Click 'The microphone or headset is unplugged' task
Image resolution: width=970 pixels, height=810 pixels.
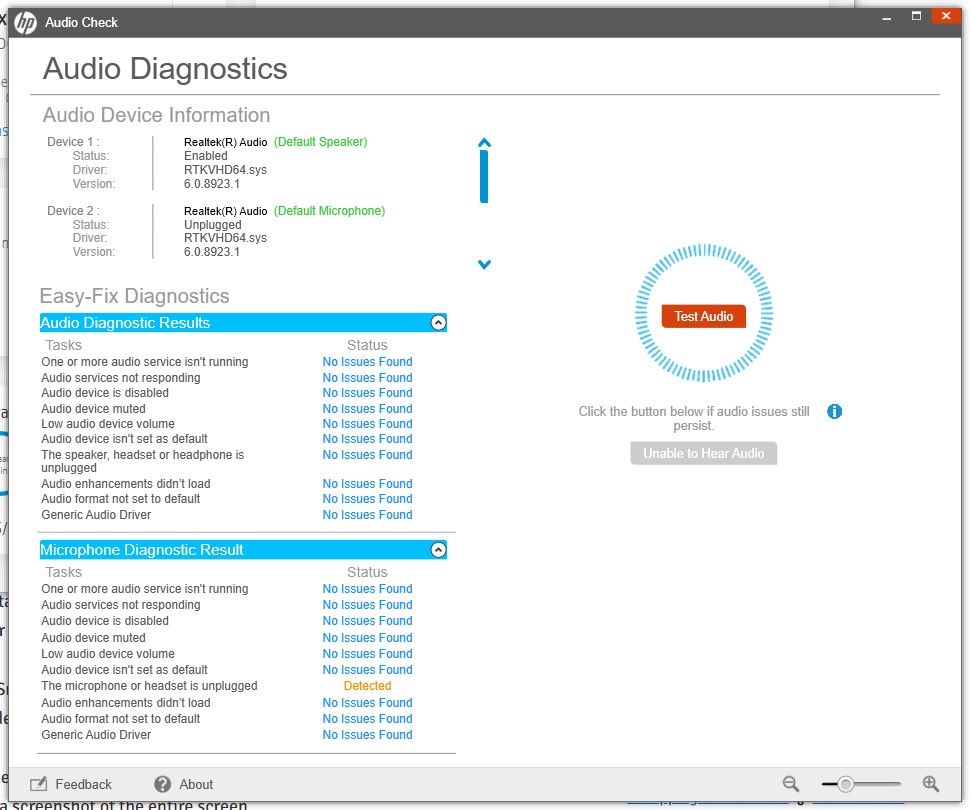click(149, 686)
